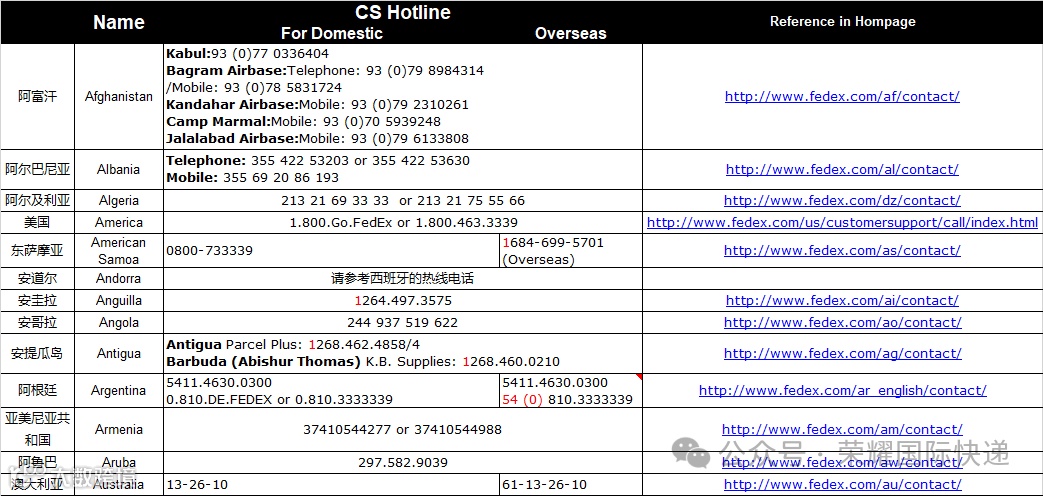The image size is (1043, 496).
Task: Click the 1264.497.3575 hotline cell
Action: (402, 301)
